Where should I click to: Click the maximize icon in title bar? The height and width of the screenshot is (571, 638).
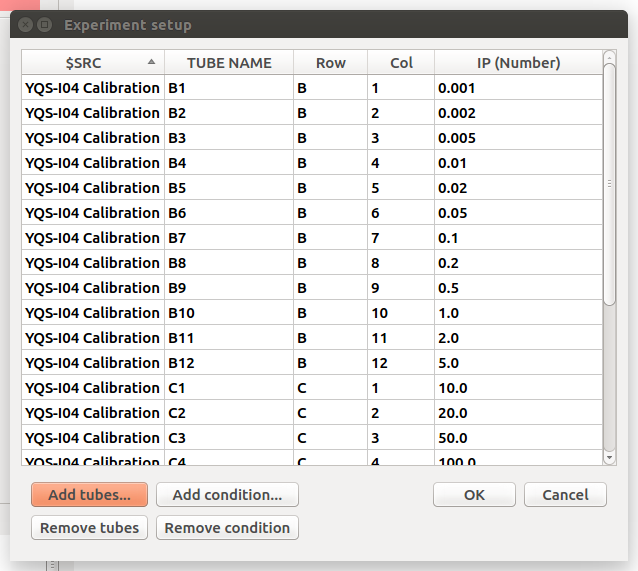(44, 25)
